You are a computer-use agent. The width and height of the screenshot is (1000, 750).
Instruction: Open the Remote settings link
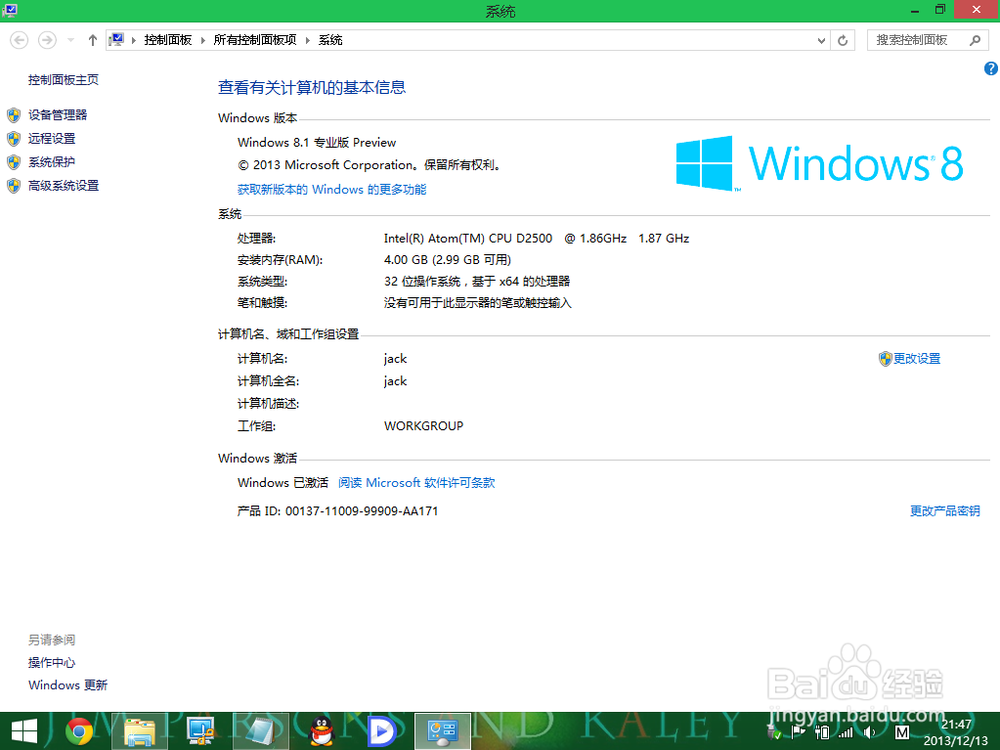click(x=52, y=138)
